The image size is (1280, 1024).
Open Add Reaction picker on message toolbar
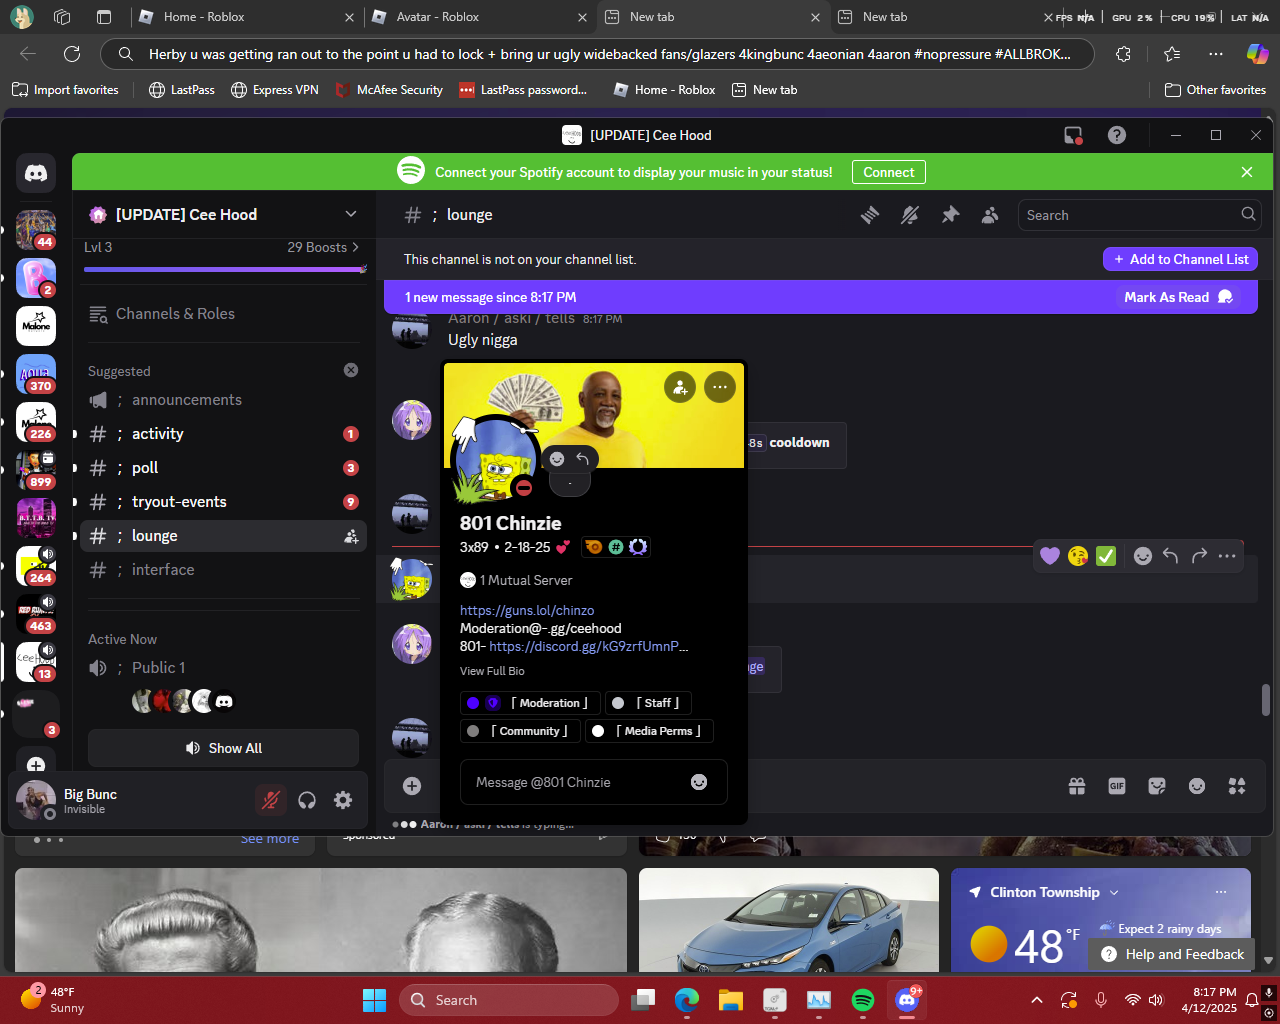[x=1143, y=556]
